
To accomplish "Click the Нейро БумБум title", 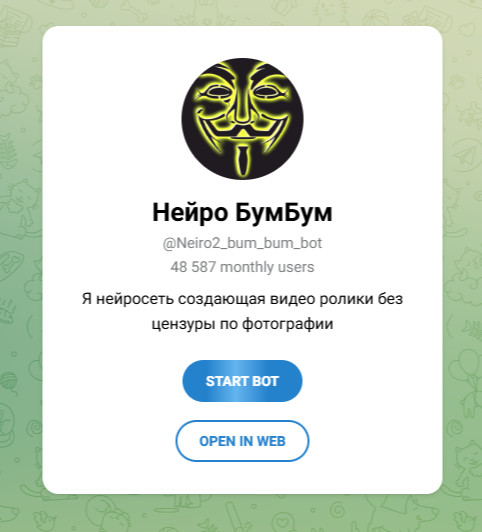I will tap(242, 213).
